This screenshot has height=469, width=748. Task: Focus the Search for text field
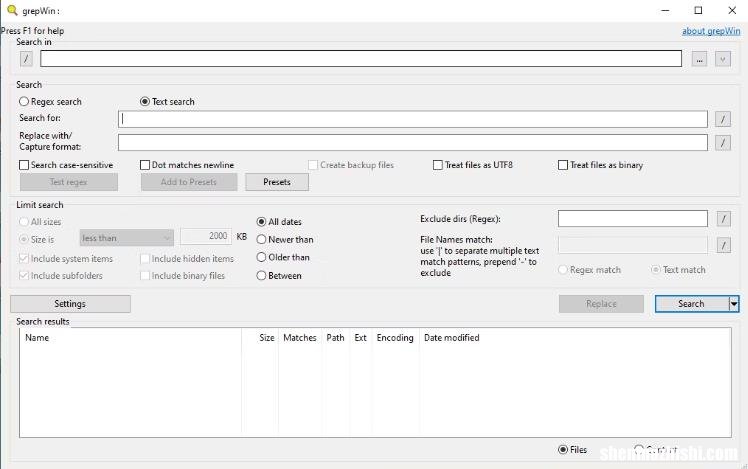click(x=413, y=119)
